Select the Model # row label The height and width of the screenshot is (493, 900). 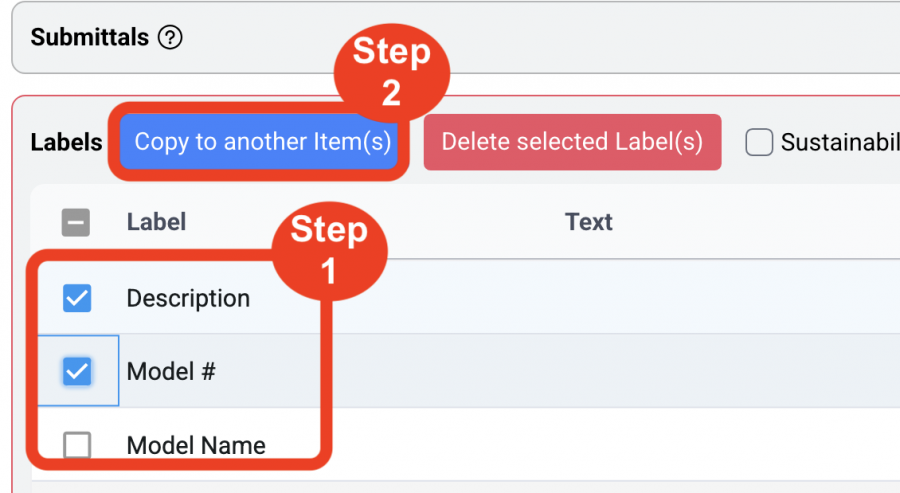pyautogui.click(x=171, y=372)
